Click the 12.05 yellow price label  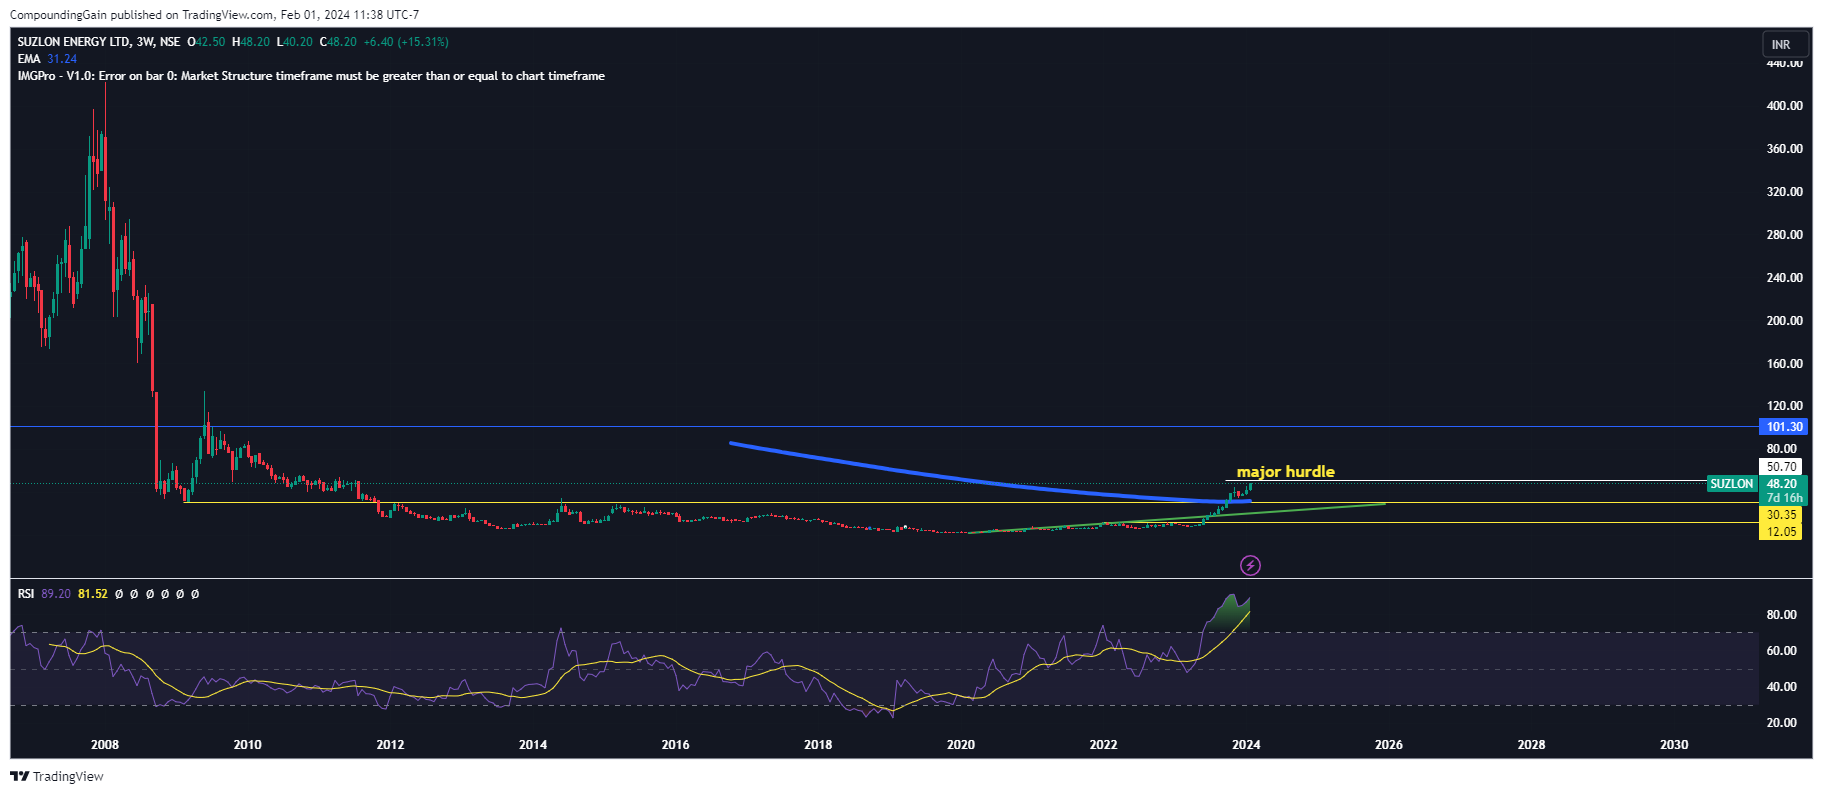[x=1781, y=532]
